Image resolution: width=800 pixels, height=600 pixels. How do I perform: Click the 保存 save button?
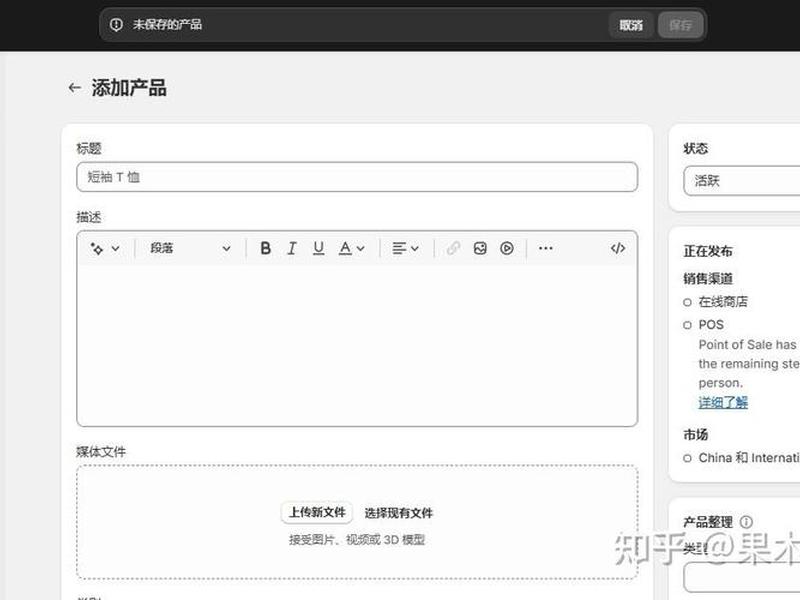681,25
